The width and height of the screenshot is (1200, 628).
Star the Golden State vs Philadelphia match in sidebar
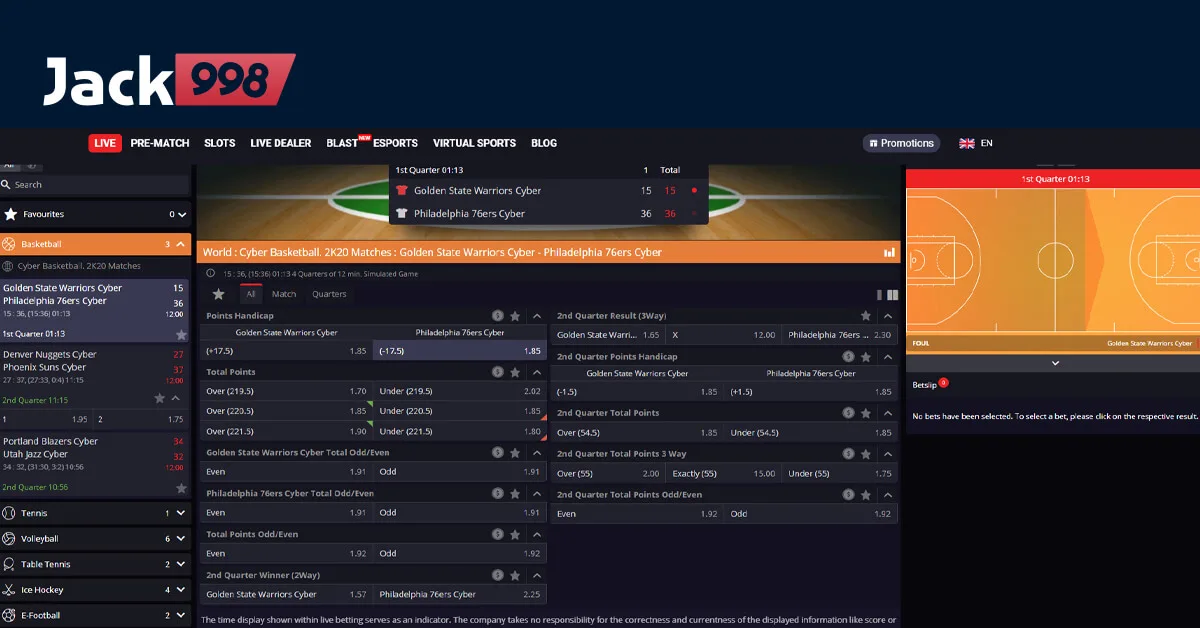181,335
